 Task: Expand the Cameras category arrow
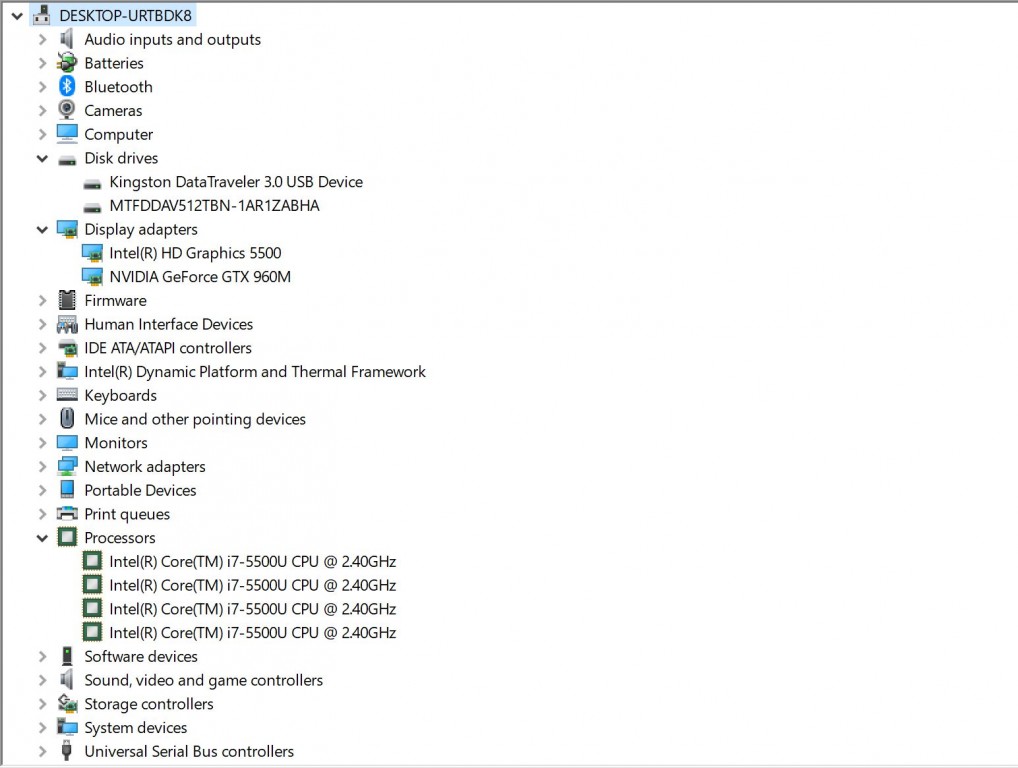(x=42, y=111)
